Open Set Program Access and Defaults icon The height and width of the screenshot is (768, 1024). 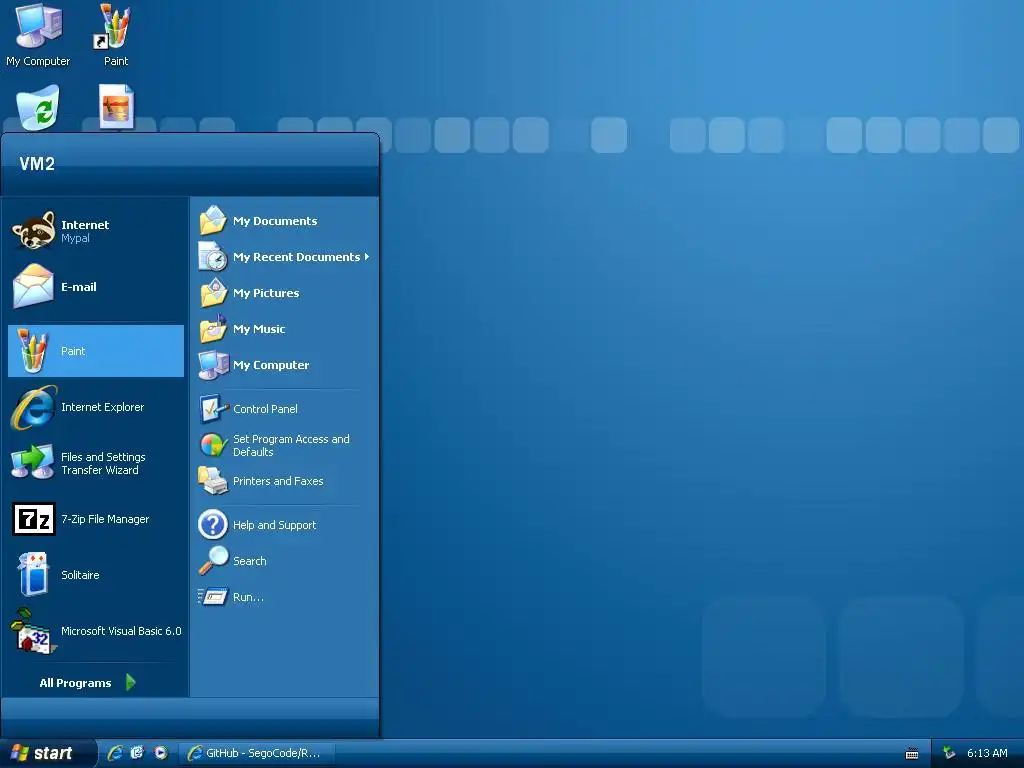click(213, 445)
